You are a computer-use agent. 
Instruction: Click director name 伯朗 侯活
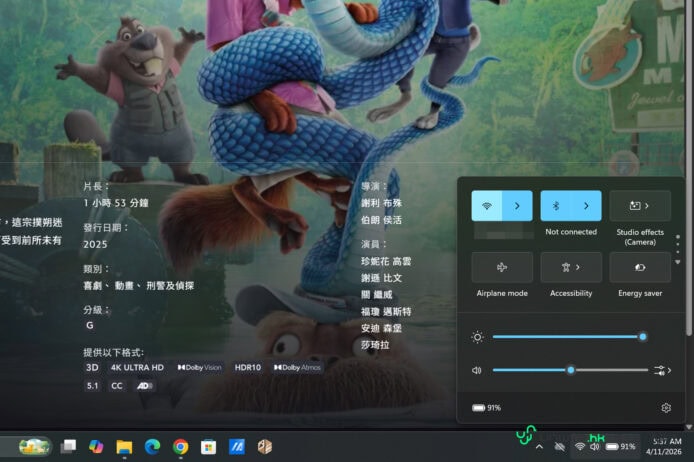coord(381,220)
